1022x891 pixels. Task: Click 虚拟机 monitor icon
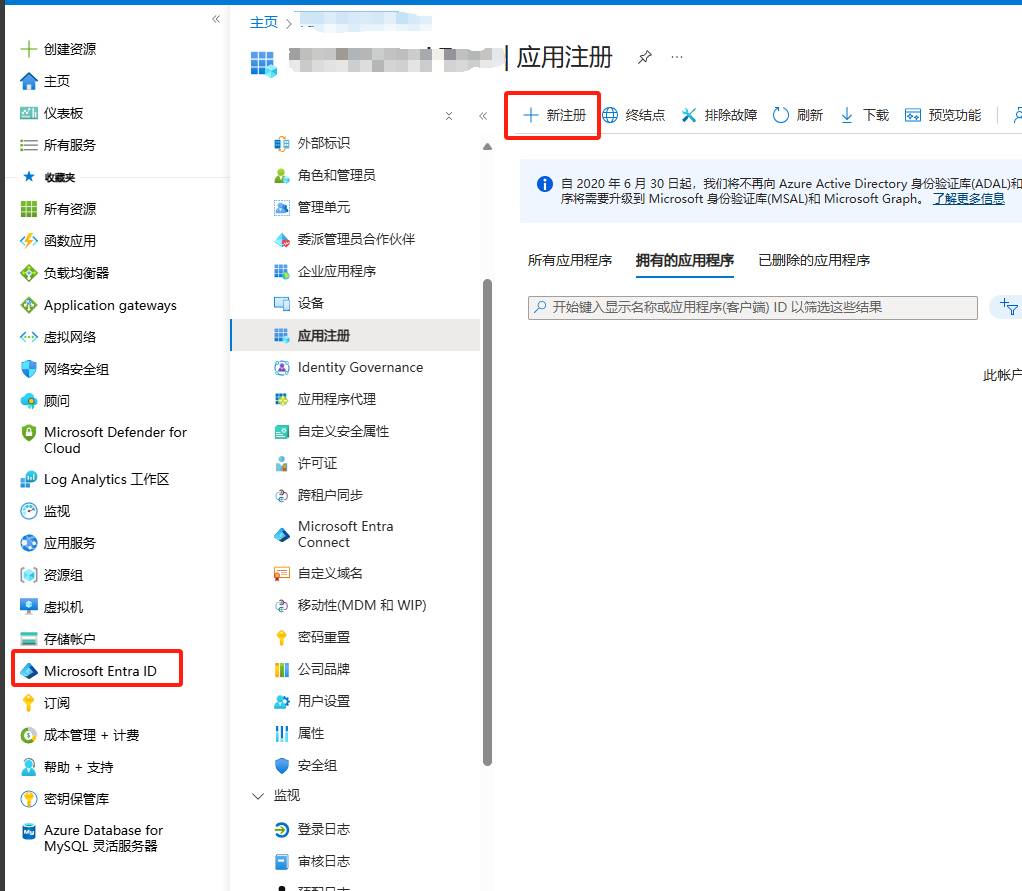pyautogui.click(x=29, y=607)
